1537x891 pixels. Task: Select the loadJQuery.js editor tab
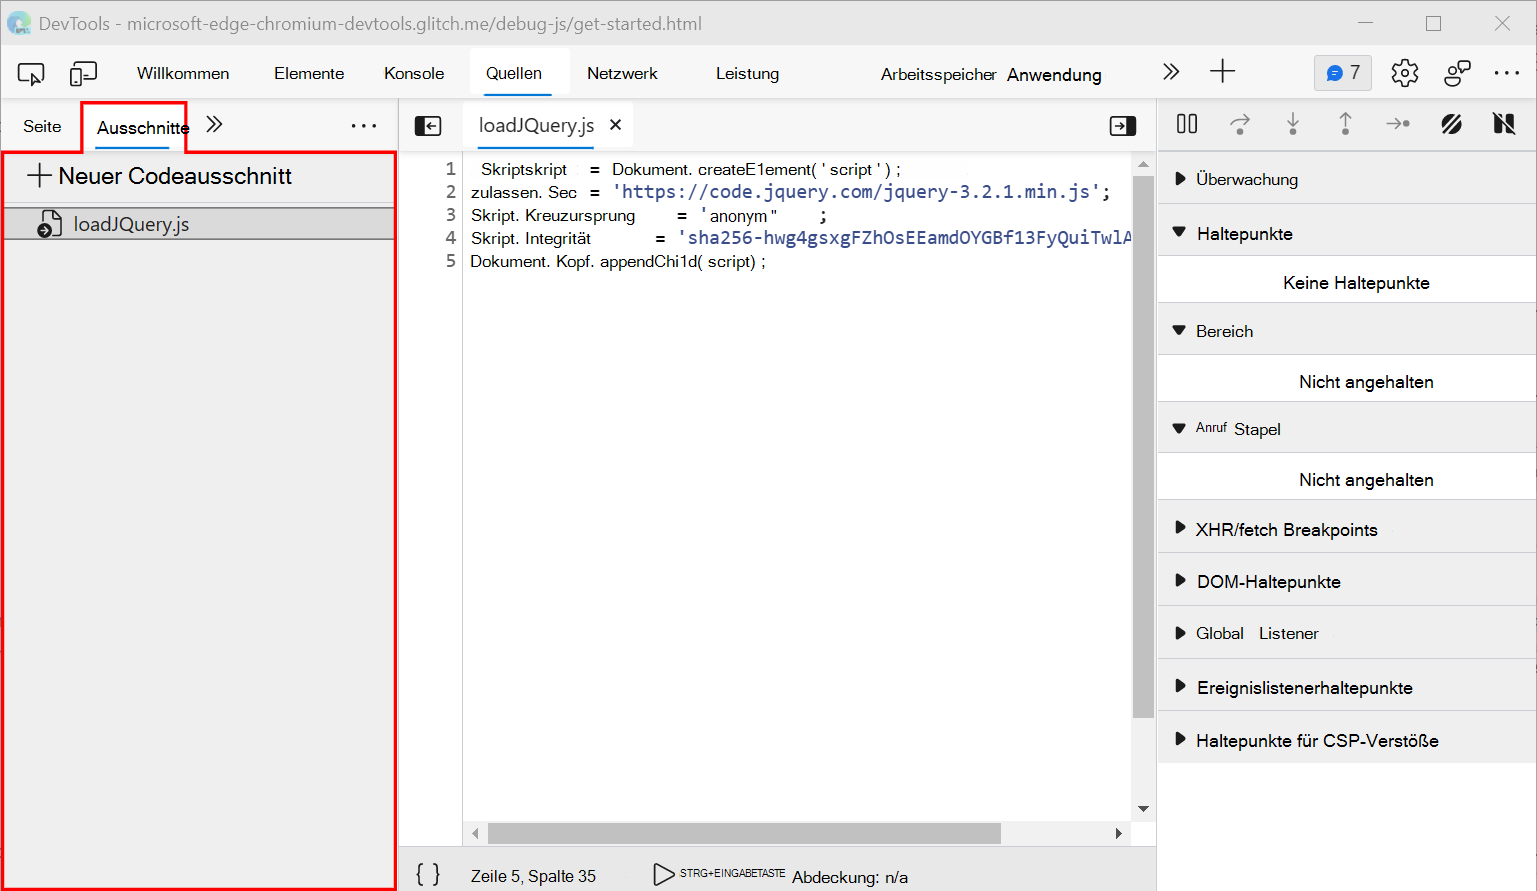coord(536,125)
